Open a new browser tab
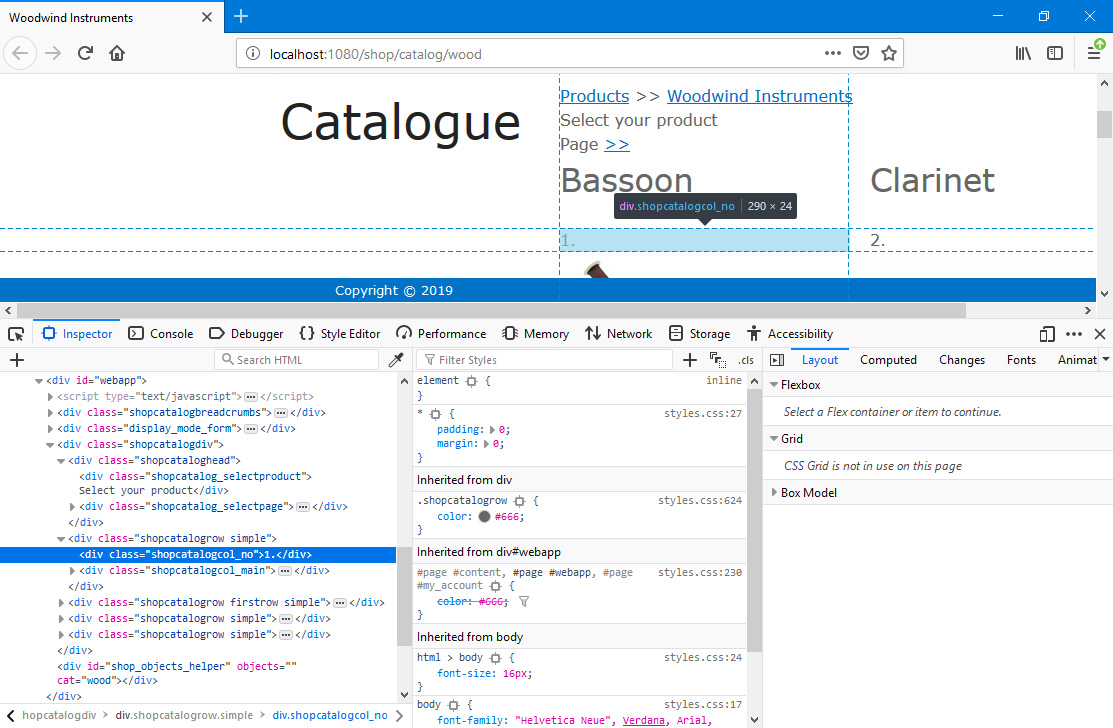 click(241, 16)
